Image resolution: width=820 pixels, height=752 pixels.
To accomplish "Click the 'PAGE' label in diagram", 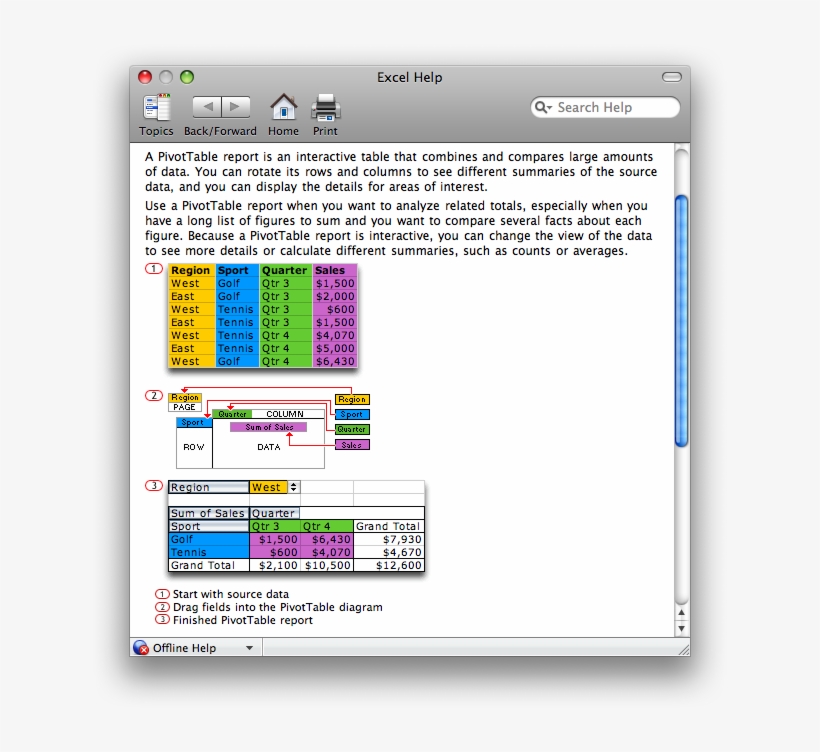I will [x=184, y=407].
